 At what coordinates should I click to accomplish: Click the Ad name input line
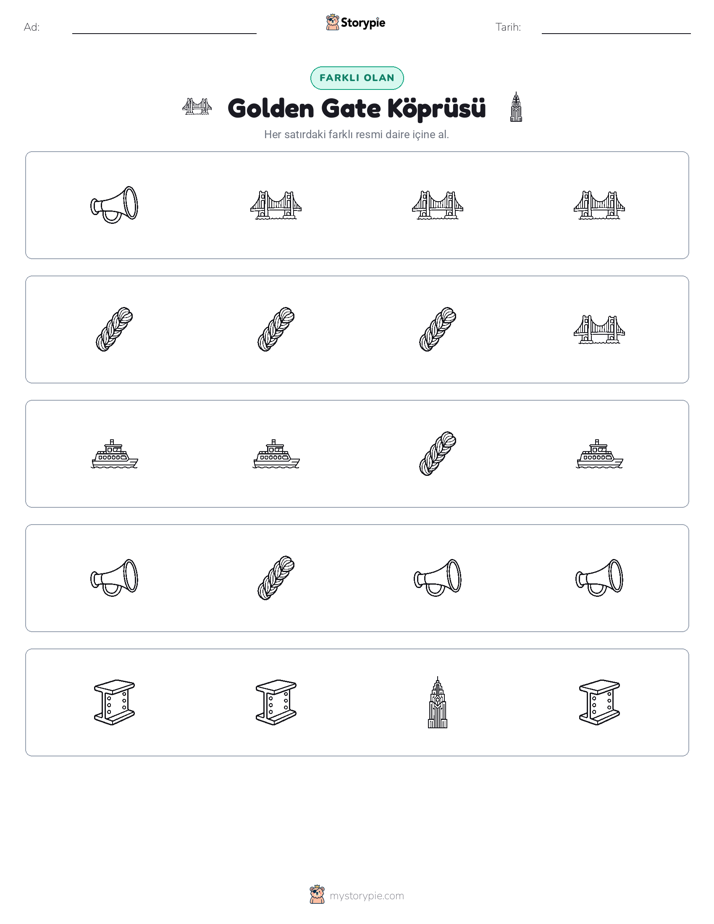(x=164, y=28)
